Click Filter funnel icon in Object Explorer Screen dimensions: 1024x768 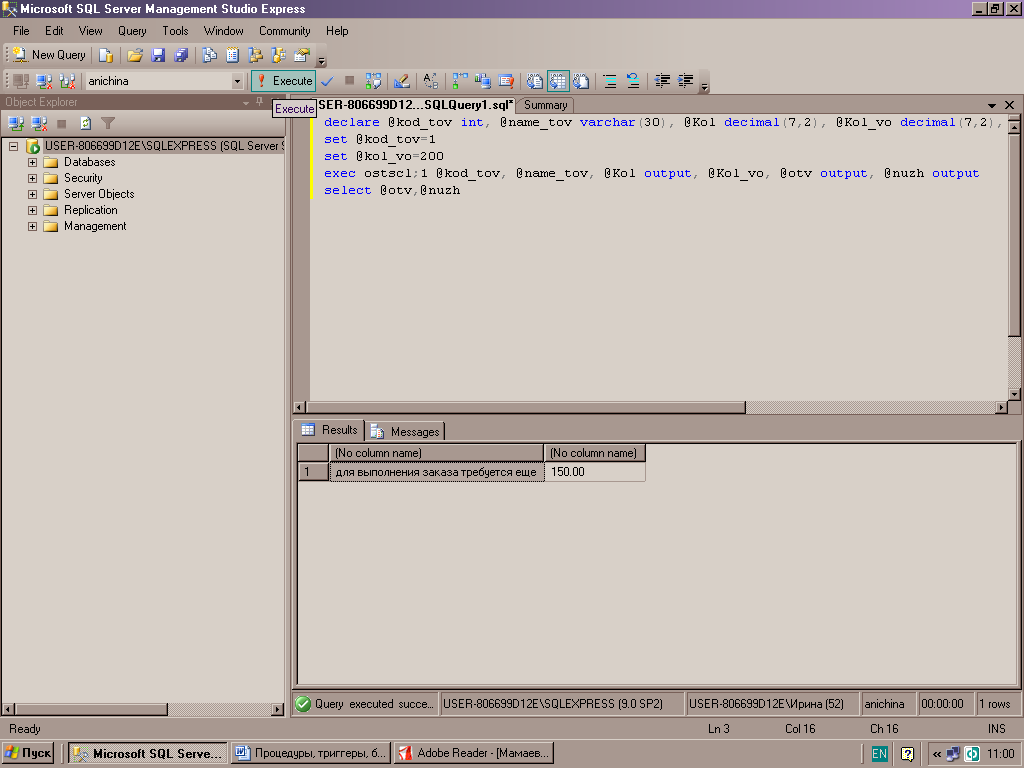pyautogui.click(x=108, y=123)
